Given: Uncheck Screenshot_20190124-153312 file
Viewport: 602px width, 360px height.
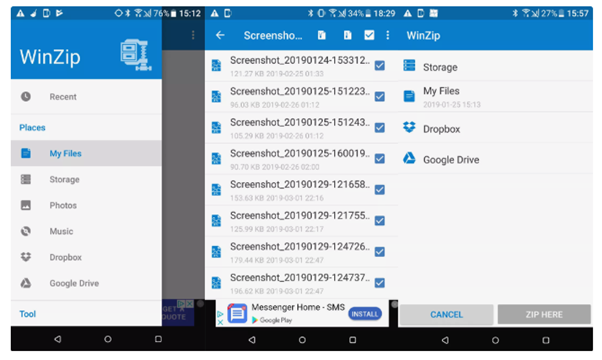Looking at the screenshot, I should [380, 66].
